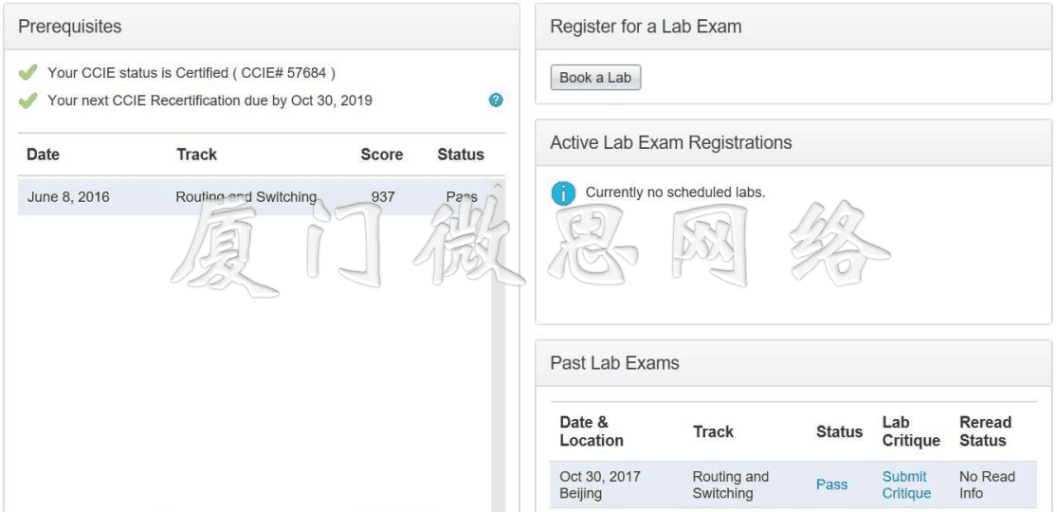This screenshot has width=1057, height=512.
Task: Click the Register for a Lab Exam header
Action: click(x=793, y=27)
